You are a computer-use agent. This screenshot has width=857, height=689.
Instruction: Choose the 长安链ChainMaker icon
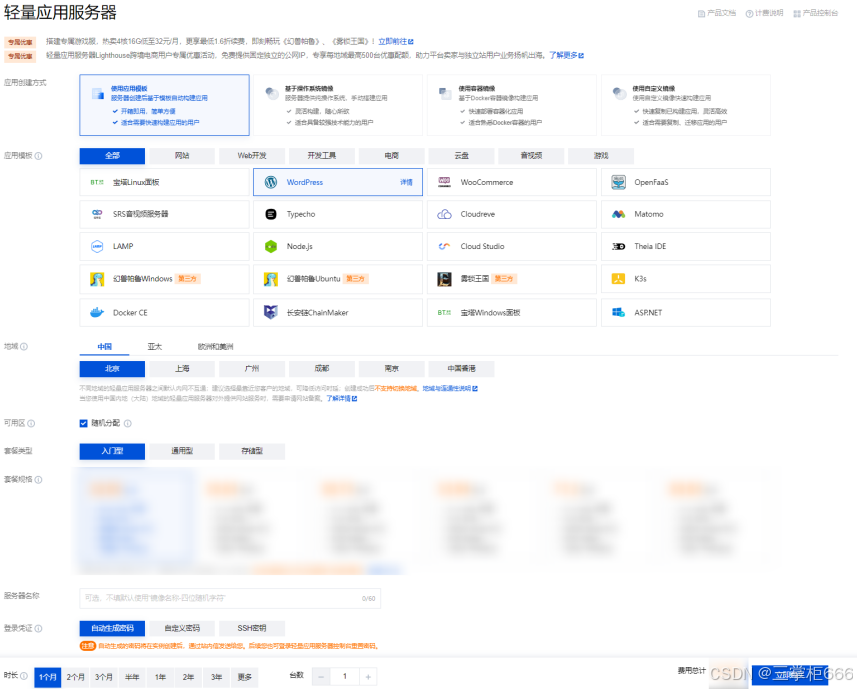(x=271, y=313)
